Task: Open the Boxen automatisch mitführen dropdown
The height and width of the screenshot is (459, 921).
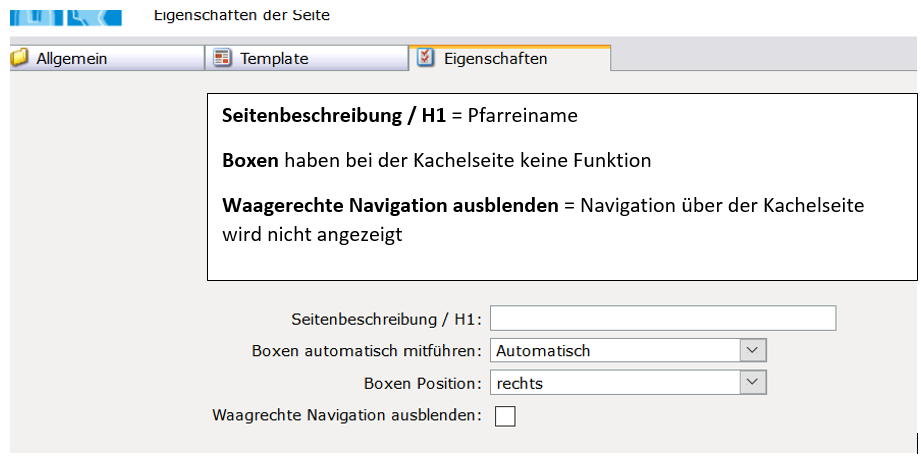Action: point(628,351)
